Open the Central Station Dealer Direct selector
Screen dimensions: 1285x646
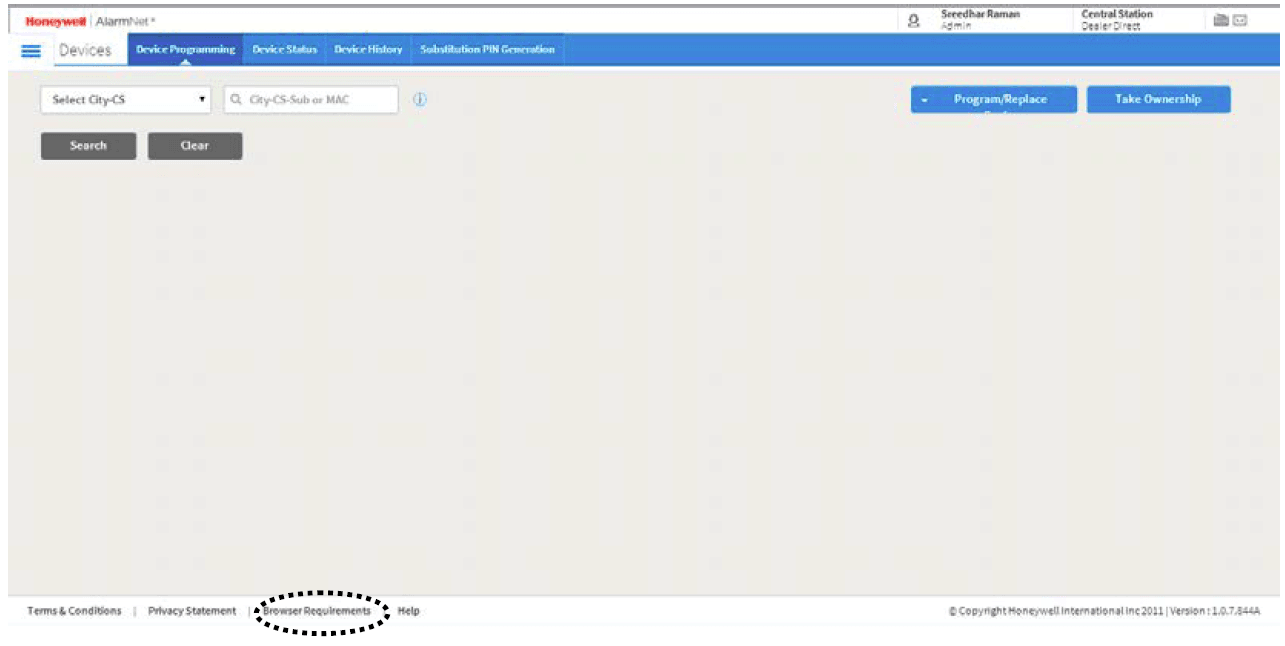1116,20
